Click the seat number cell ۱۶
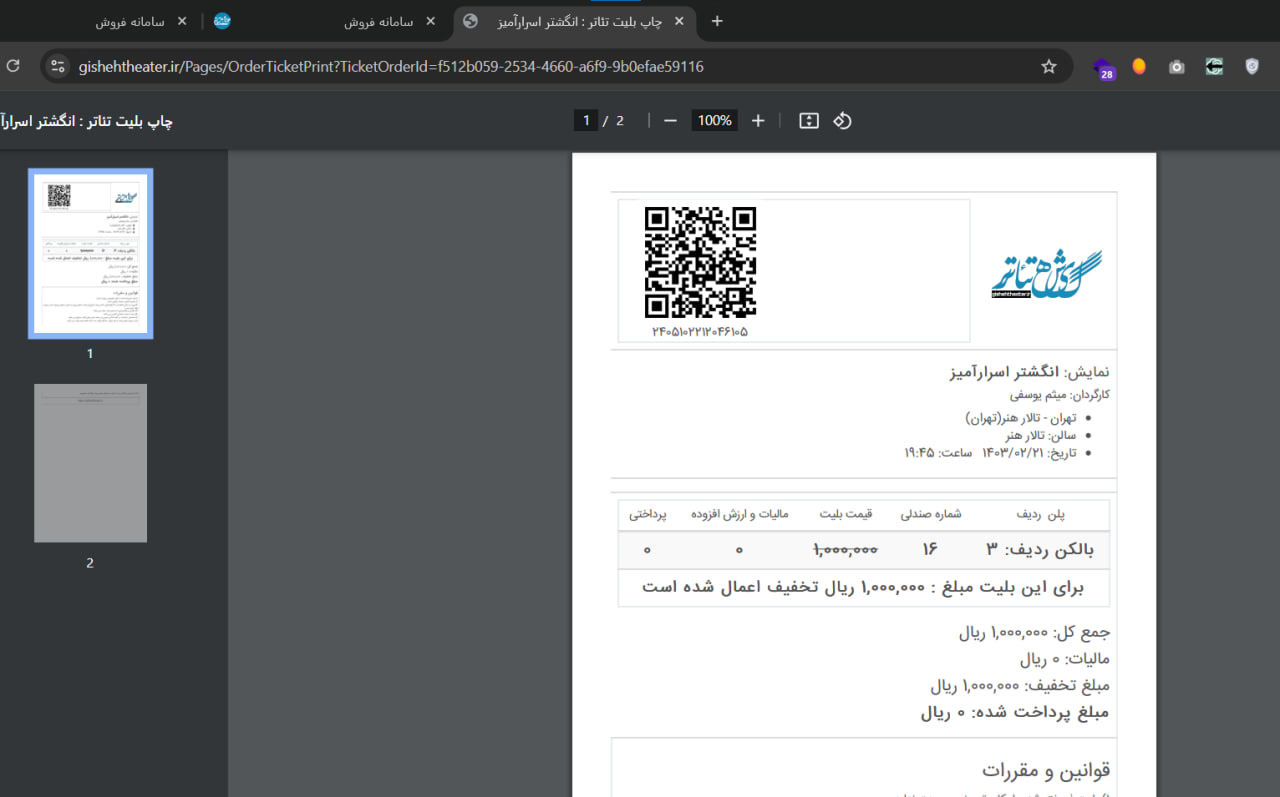This screenshot has height=797, width=1280. tap(930, 550)
